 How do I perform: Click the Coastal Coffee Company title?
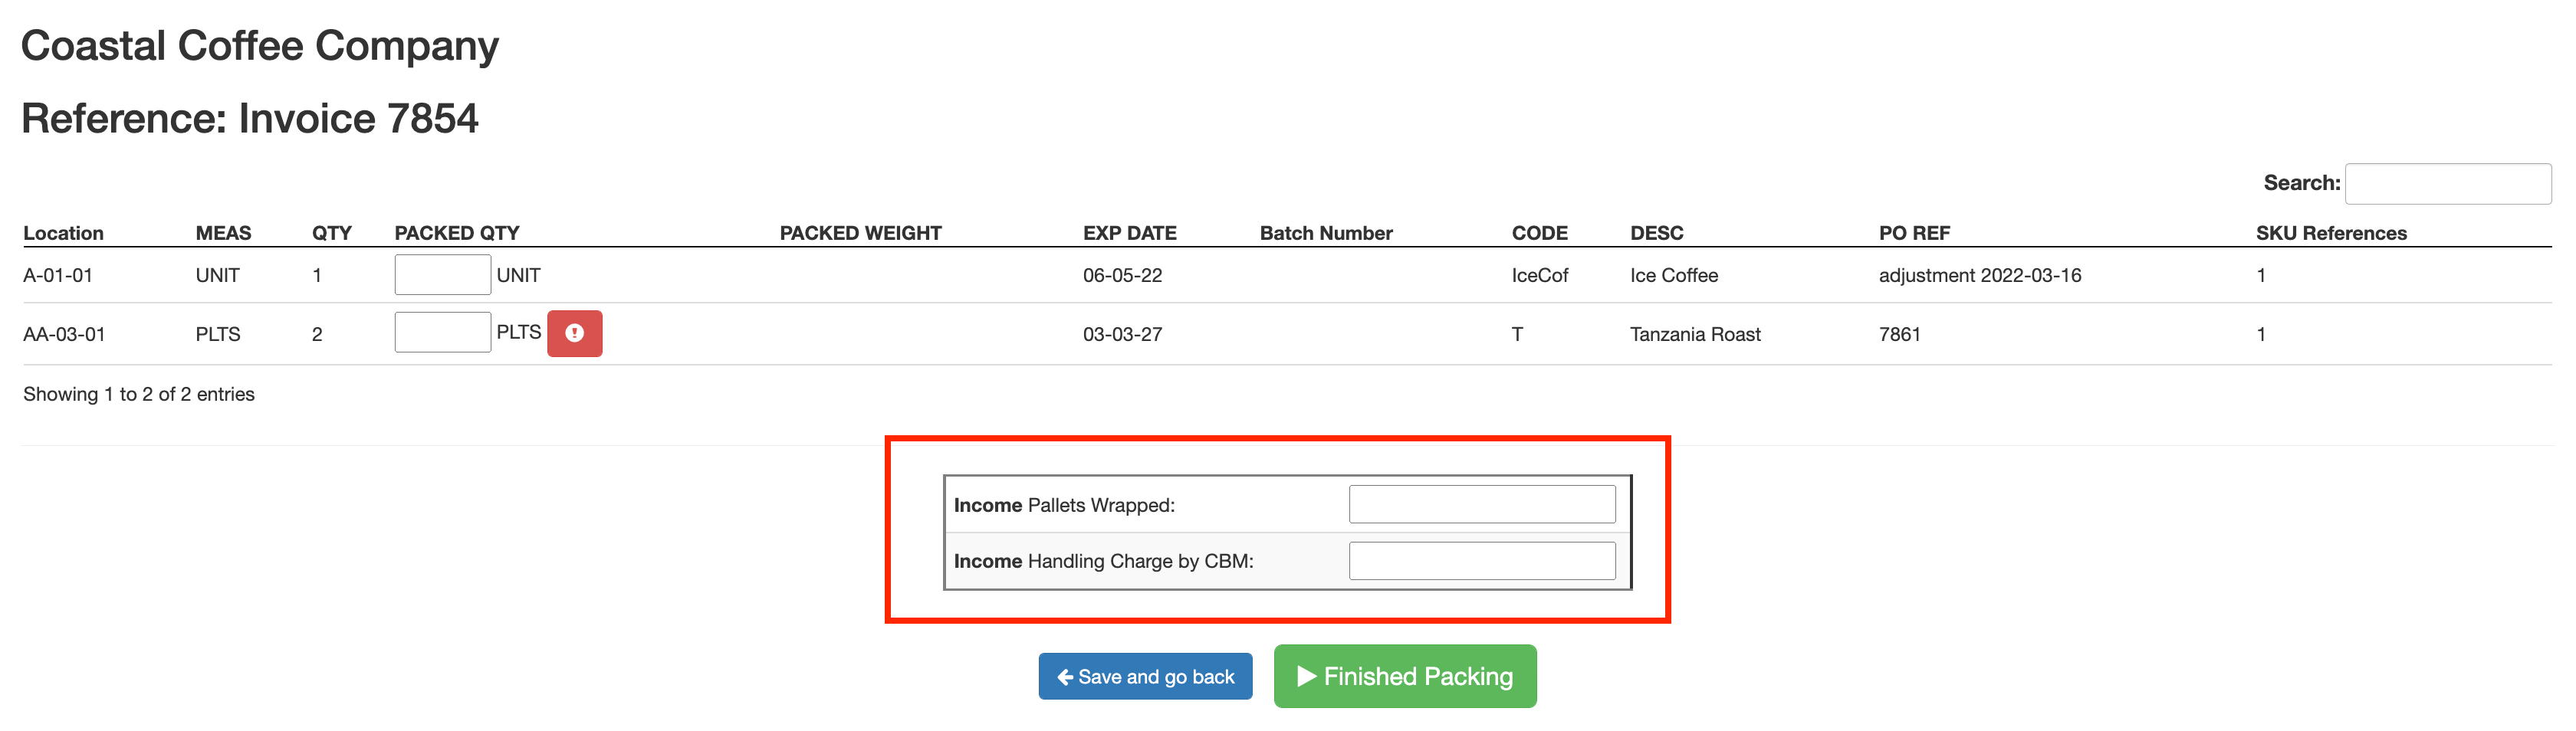pyautogui.click(x=260, y=44)
